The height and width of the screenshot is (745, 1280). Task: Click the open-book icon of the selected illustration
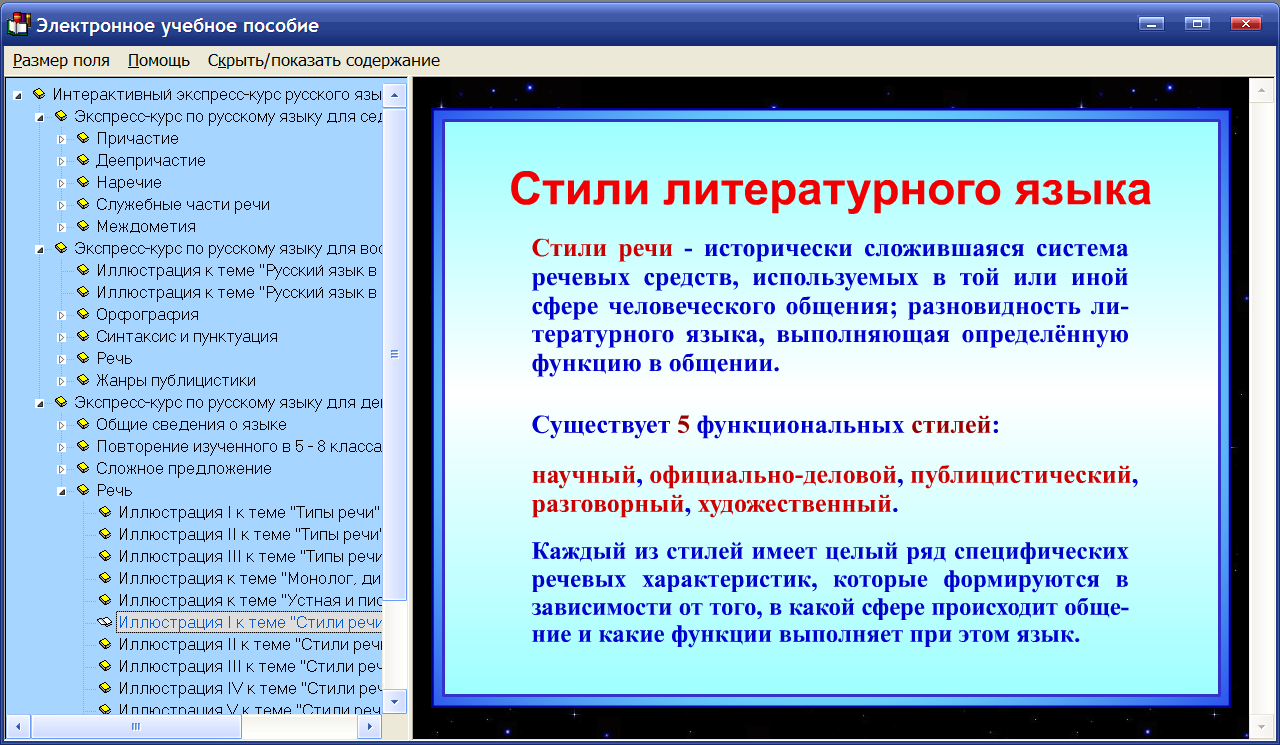coord(104,621)
